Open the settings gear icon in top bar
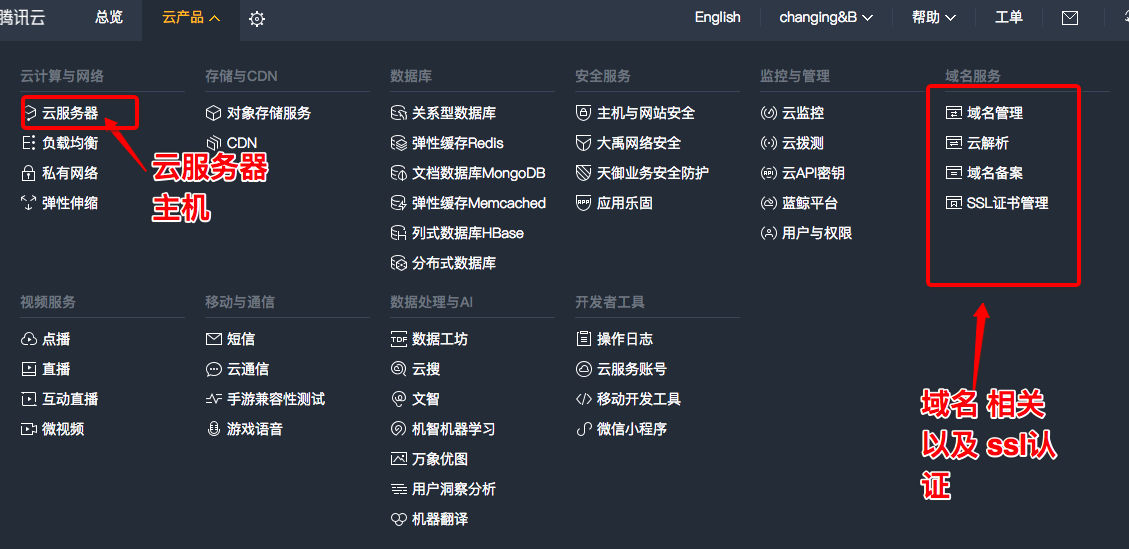The width and height of the screenshot is (1129, 549). pyautogui.click(x=256, y=19)
